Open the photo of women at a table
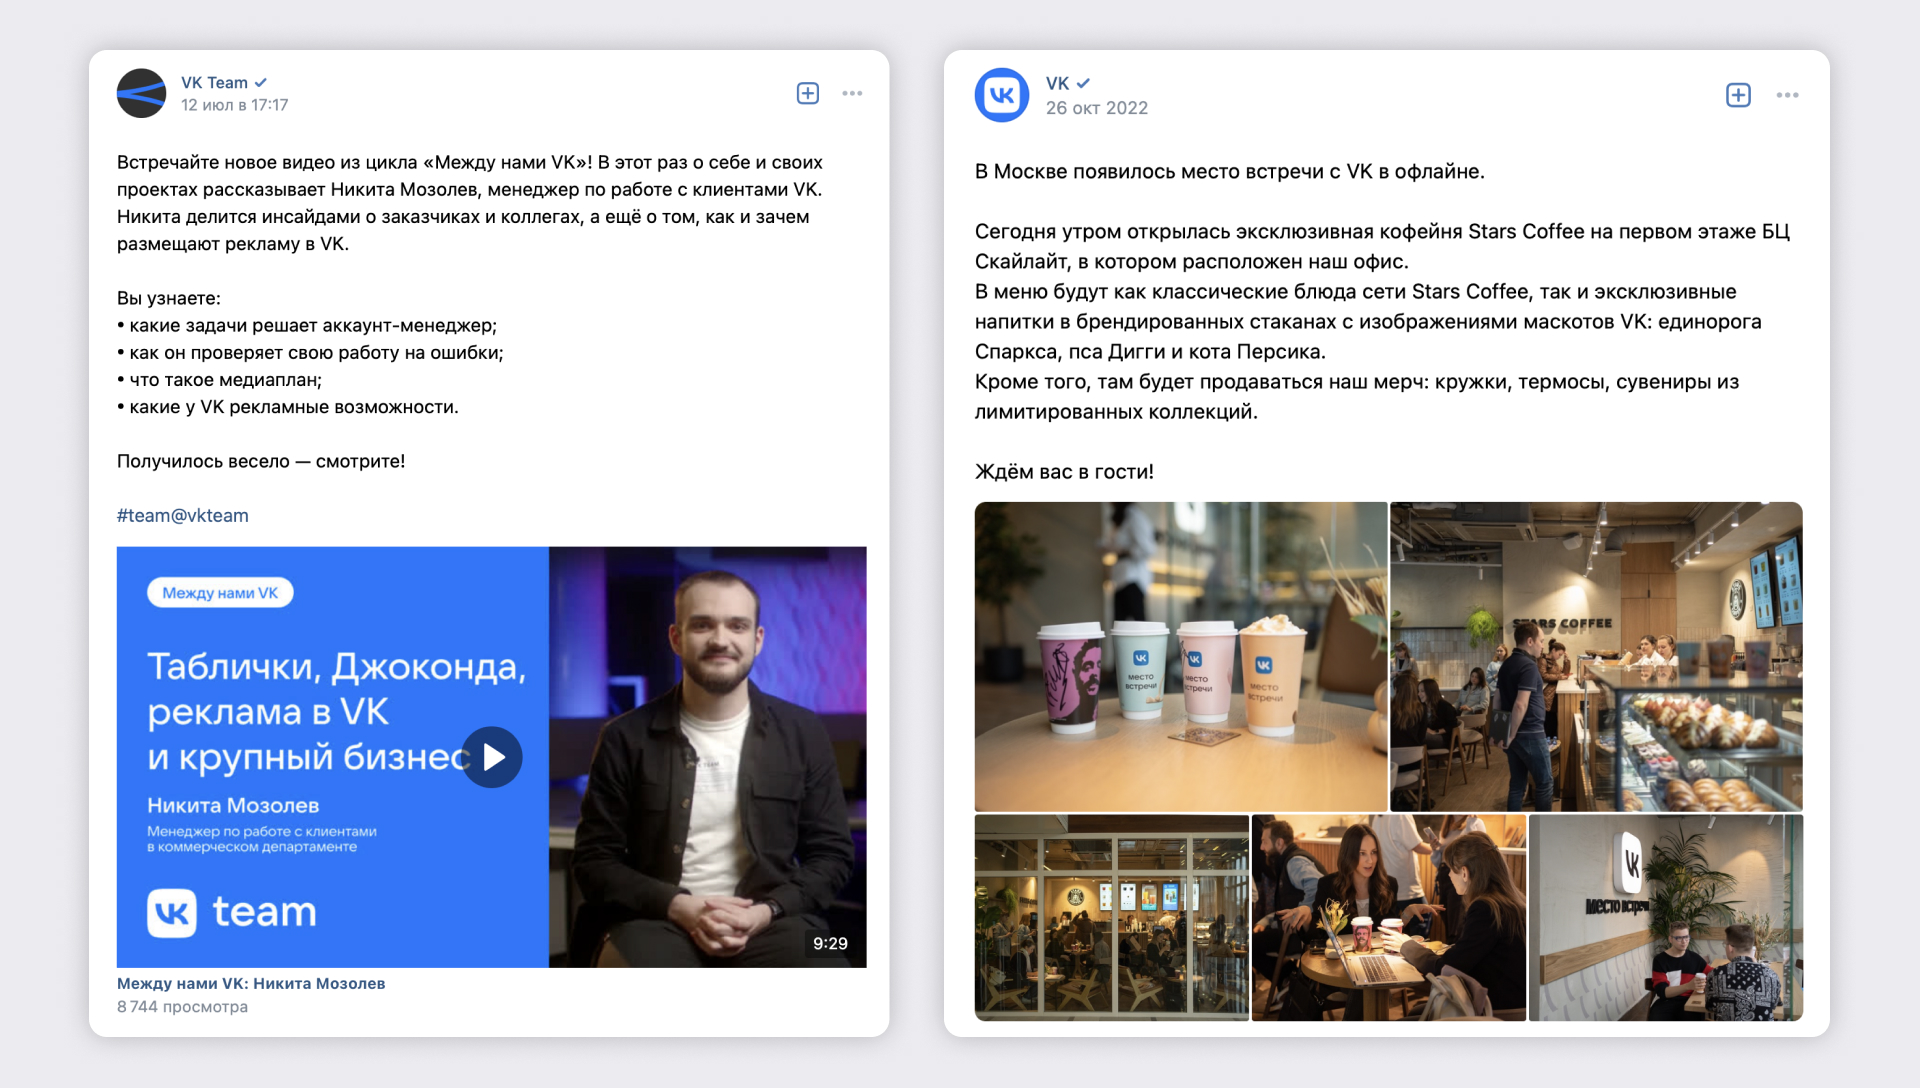Screen dimensions: 1920x1088 point(1389,917)
